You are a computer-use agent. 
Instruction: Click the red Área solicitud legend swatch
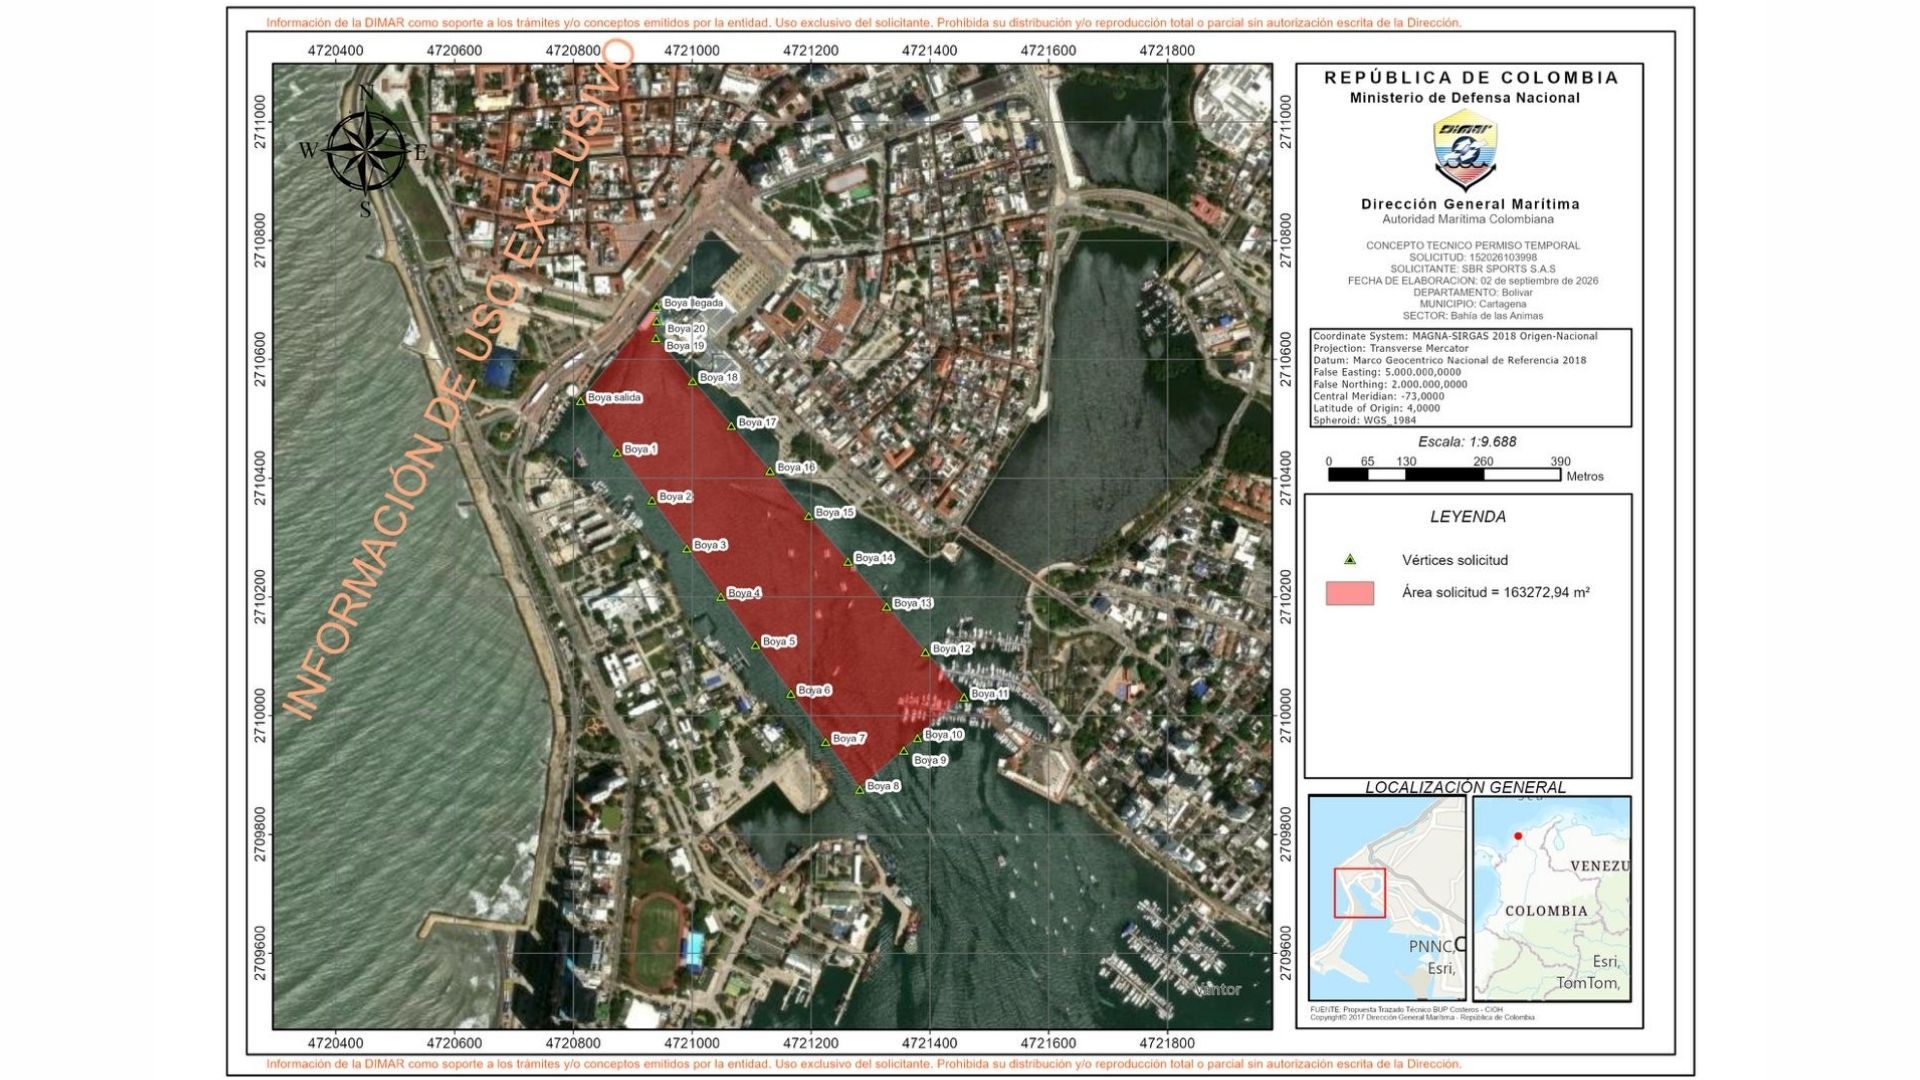[1349, 593]
